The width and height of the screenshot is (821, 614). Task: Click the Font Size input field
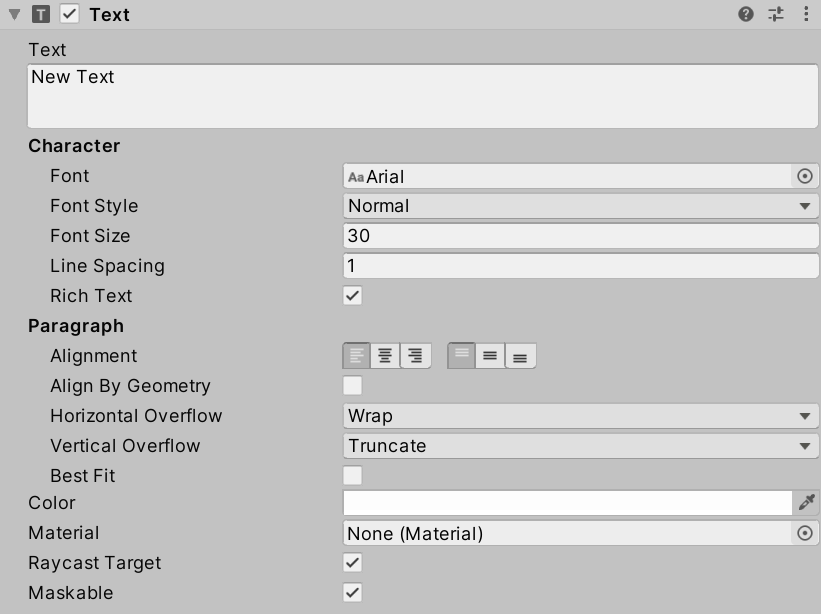(x=580, y=236)
